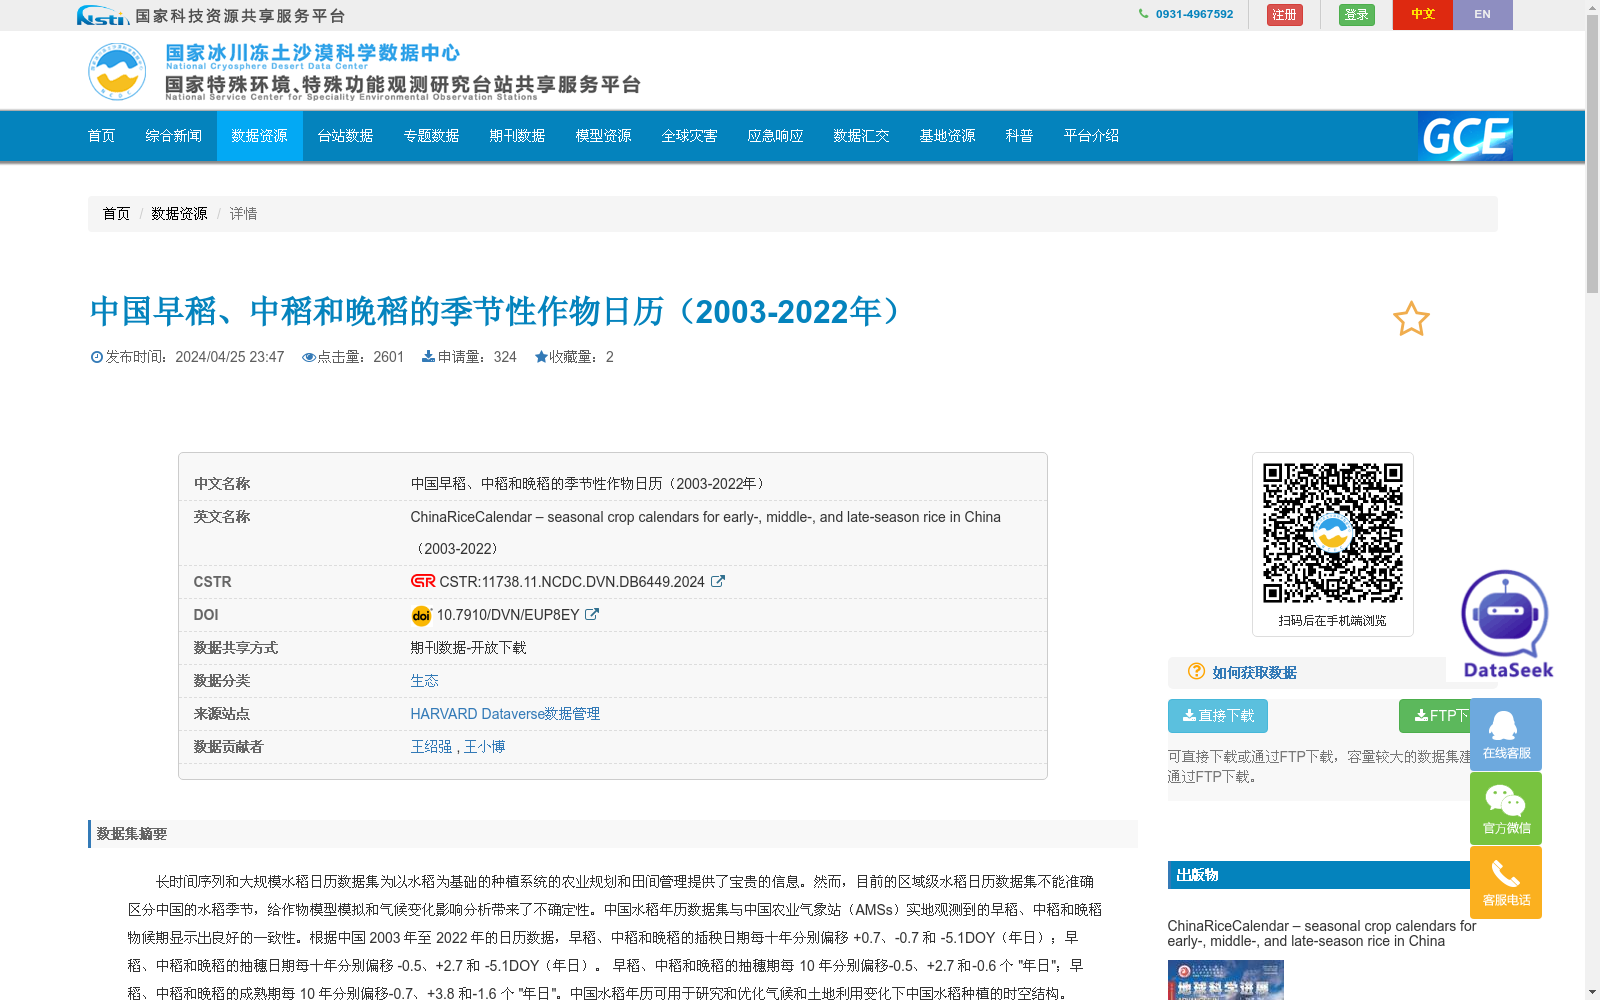Click the 如何获取数据 help link

[1254, 673]
